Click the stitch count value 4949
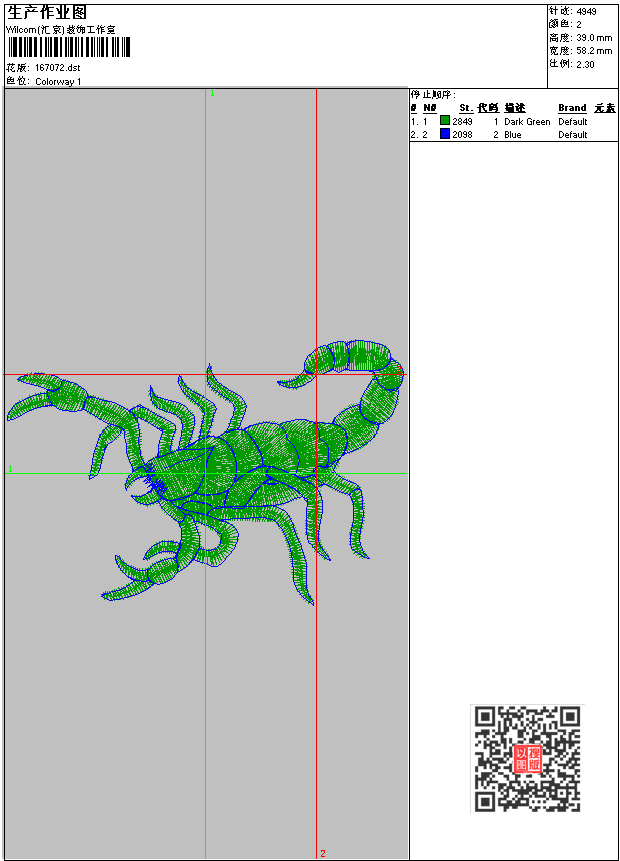This screenshot has height=861, width=620. tap(586, 11)
